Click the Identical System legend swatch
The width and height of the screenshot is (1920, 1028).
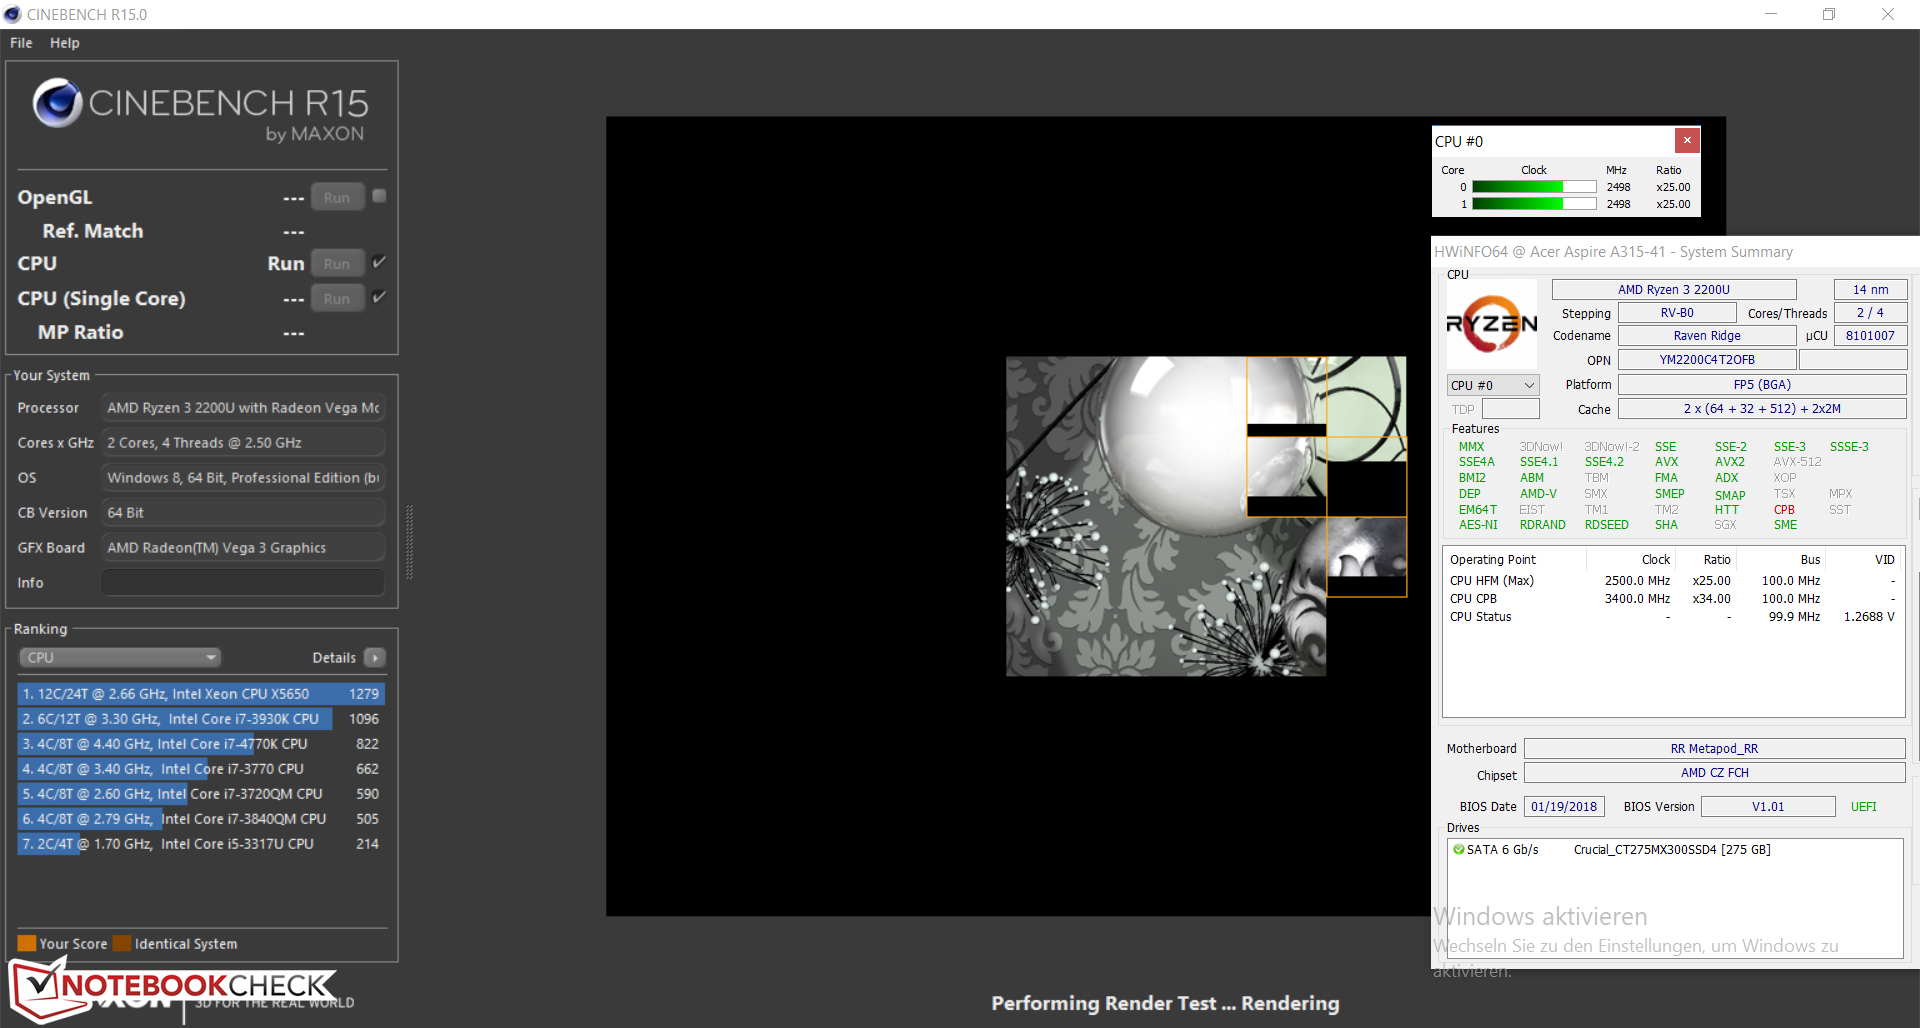pos(122,943)
